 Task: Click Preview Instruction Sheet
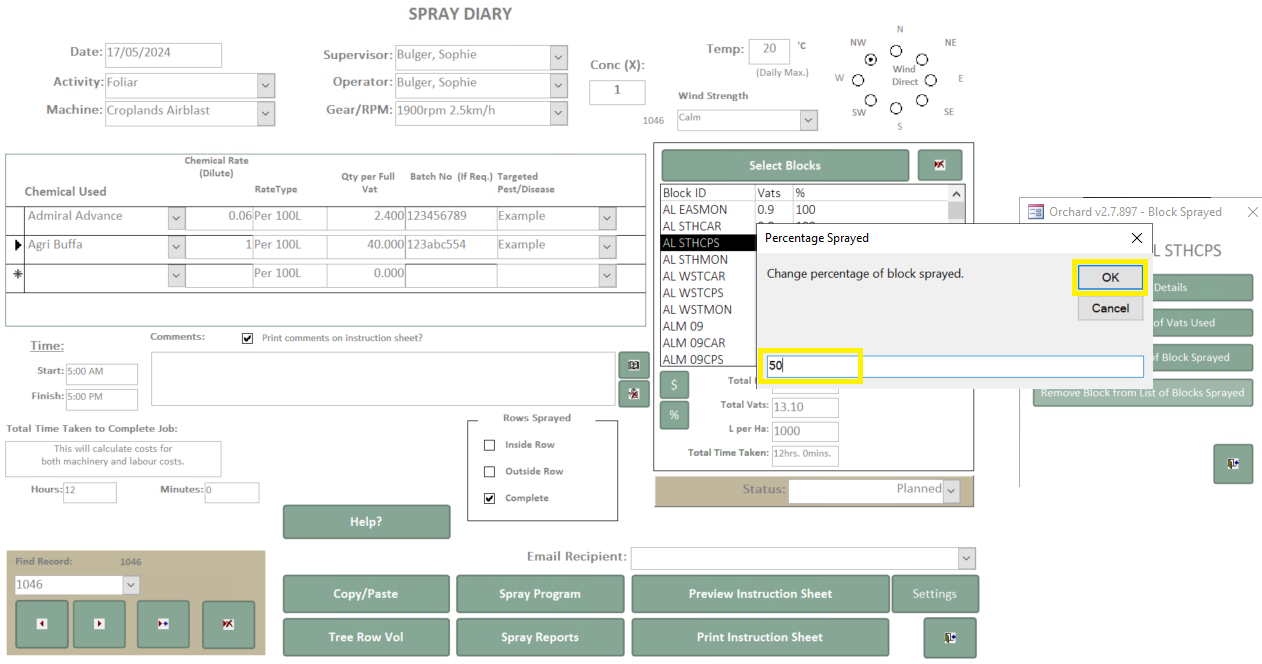(760, 594)
